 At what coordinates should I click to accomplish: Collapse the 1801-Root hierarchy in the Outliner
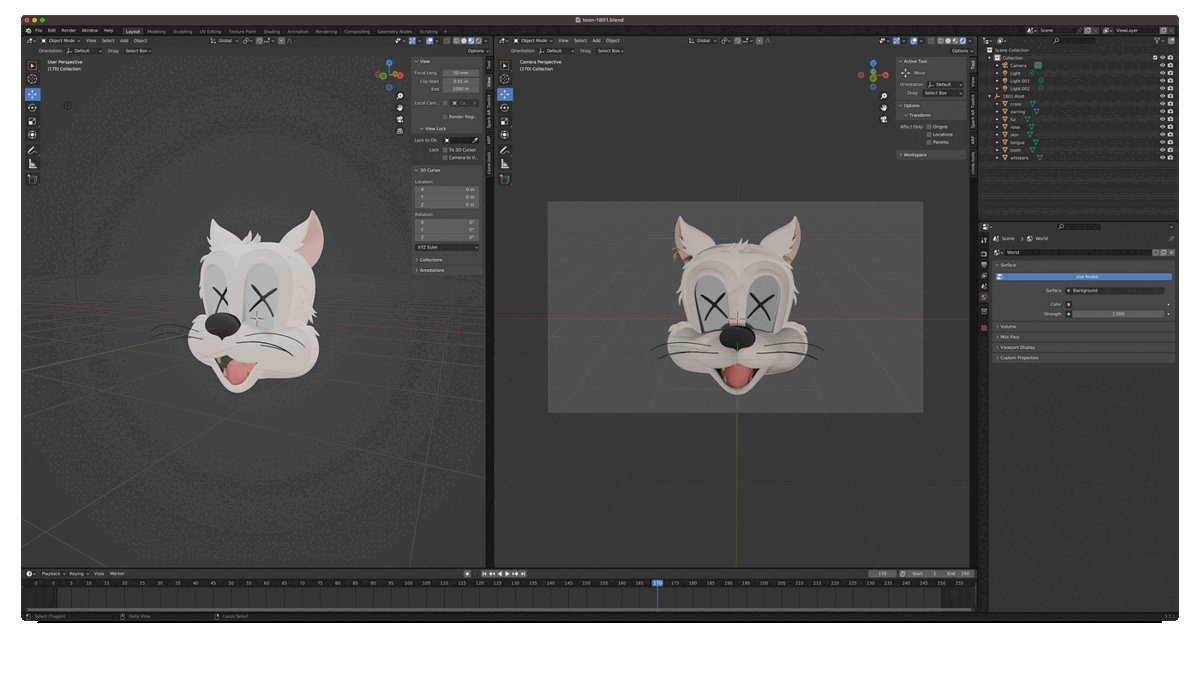[x=990, y=96]
